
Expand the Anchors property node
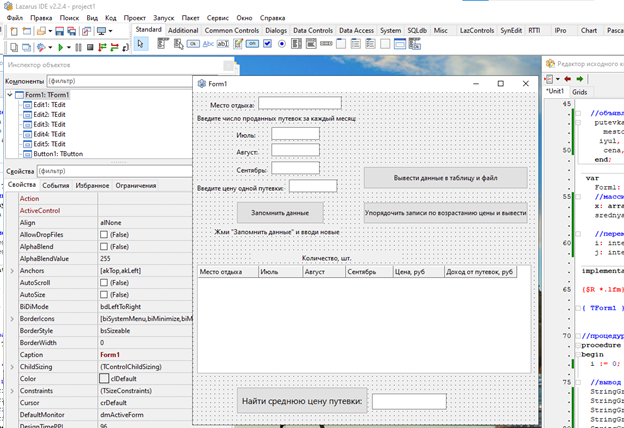(12, 270)
